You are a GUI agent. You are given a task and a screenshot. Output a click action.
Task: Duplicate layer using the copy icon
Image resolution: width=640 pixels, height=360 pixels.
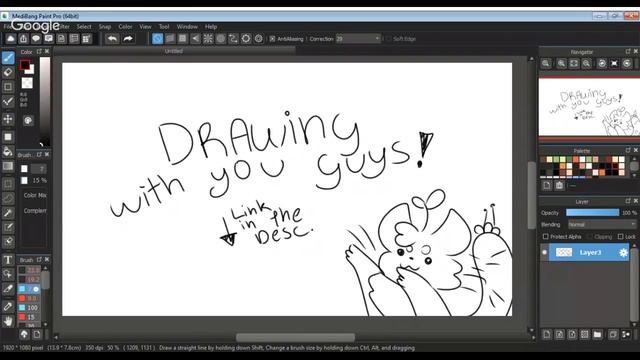(613, 335)
